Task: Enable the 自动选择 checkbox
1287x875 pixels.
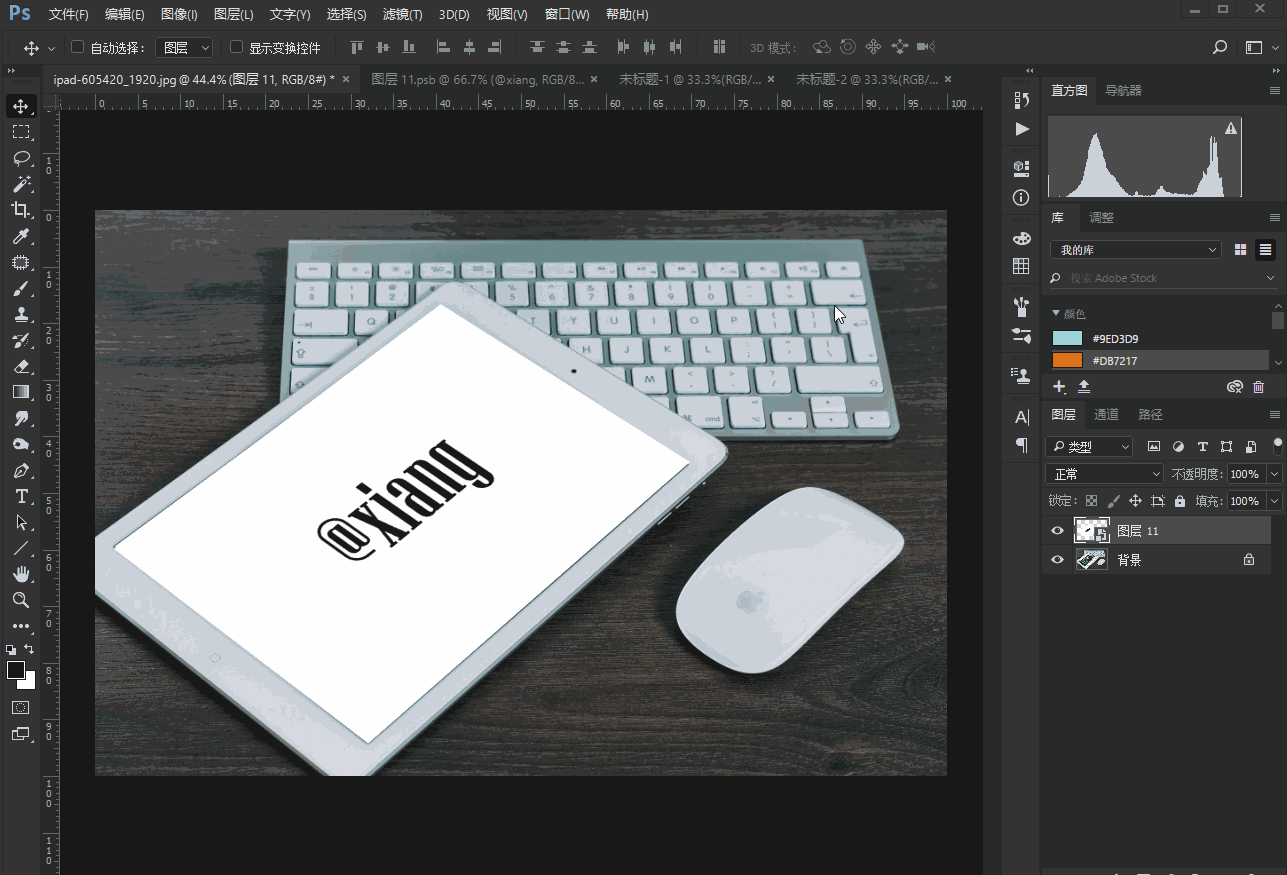Action: pyautogui.click(x=77, y=47)
